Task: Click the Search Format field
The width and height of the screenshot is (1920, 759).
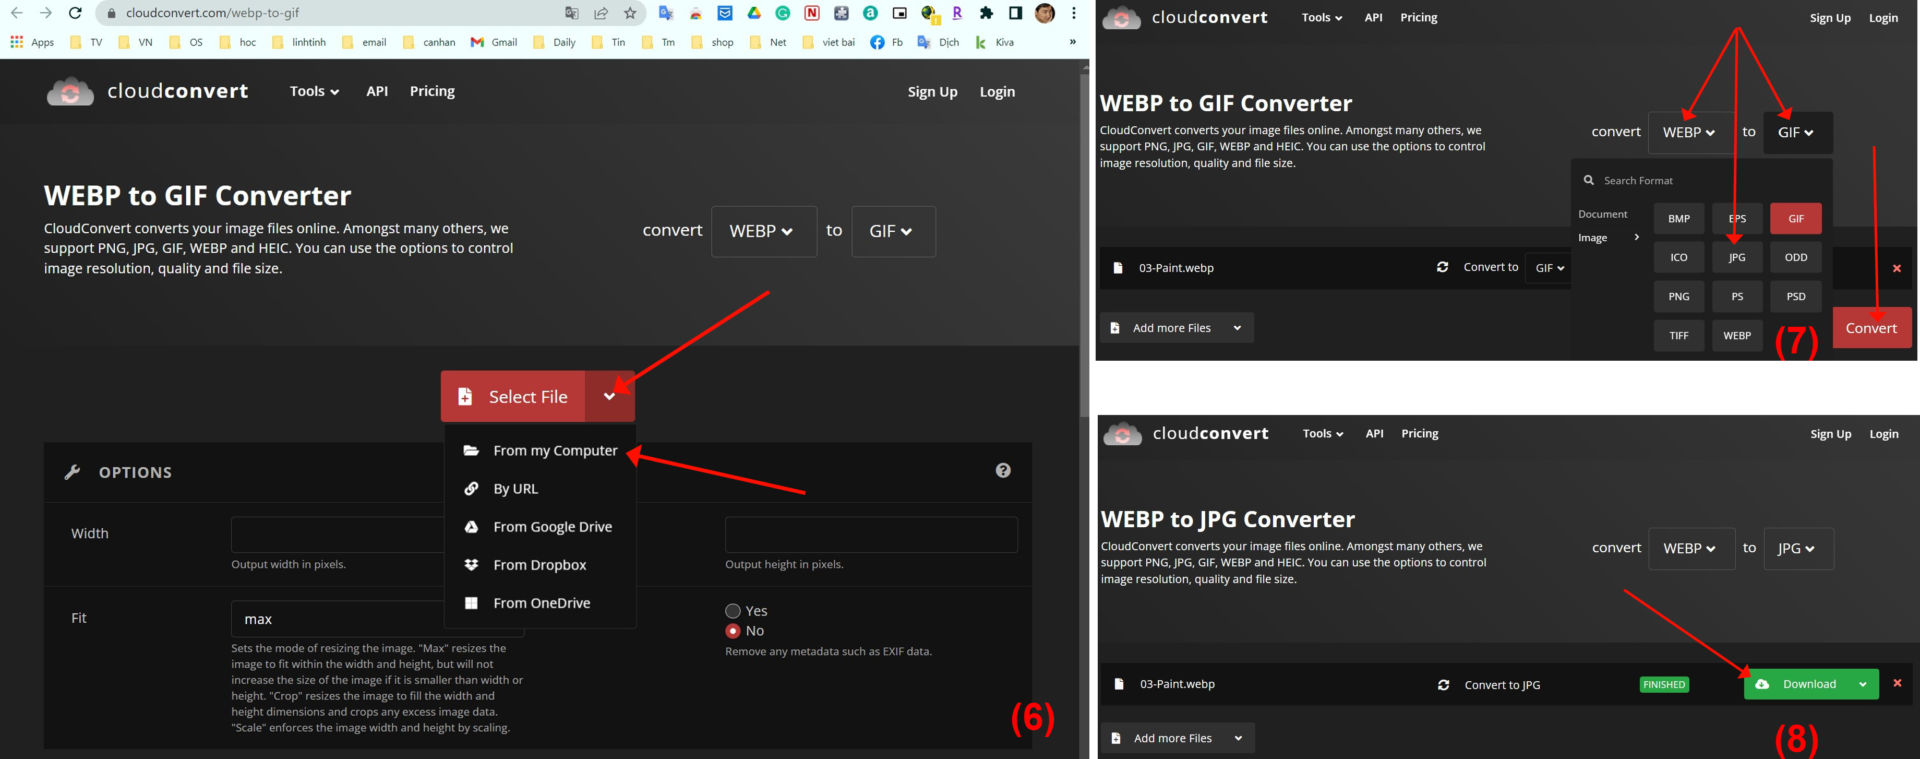Action: pyautogui.click(x=1702, y=181)
